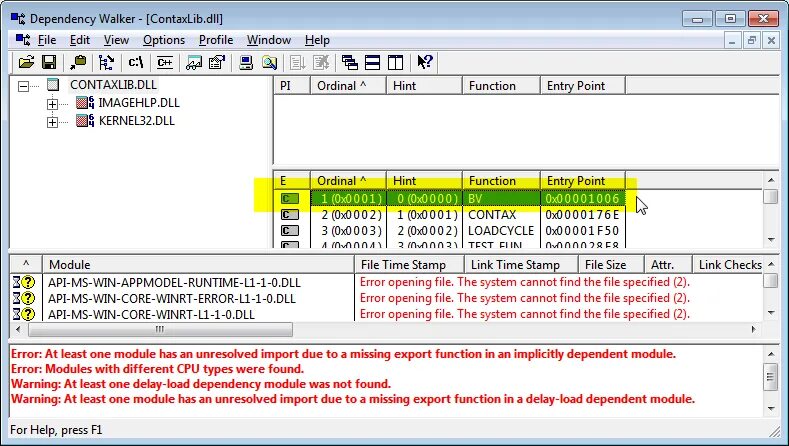Toggle the Auto Expand tree icon
Screen dimensions: 789x446
click(x=106, y=62)
